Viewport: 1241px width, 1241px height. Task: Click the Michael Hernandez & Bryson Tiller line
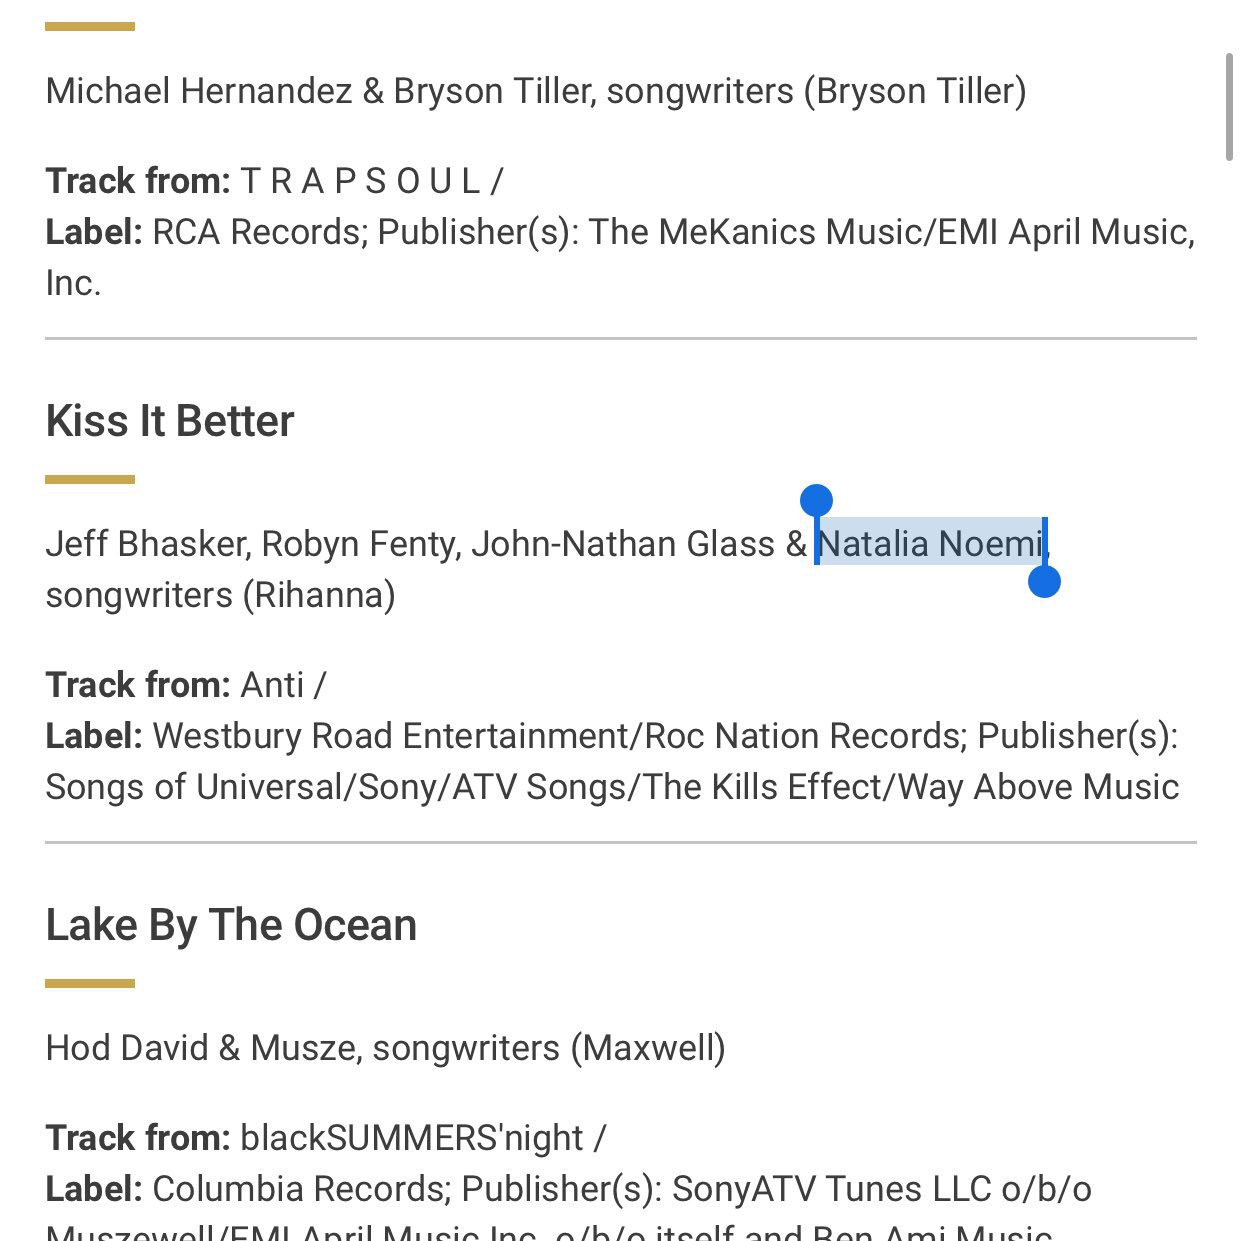point(536,91)
